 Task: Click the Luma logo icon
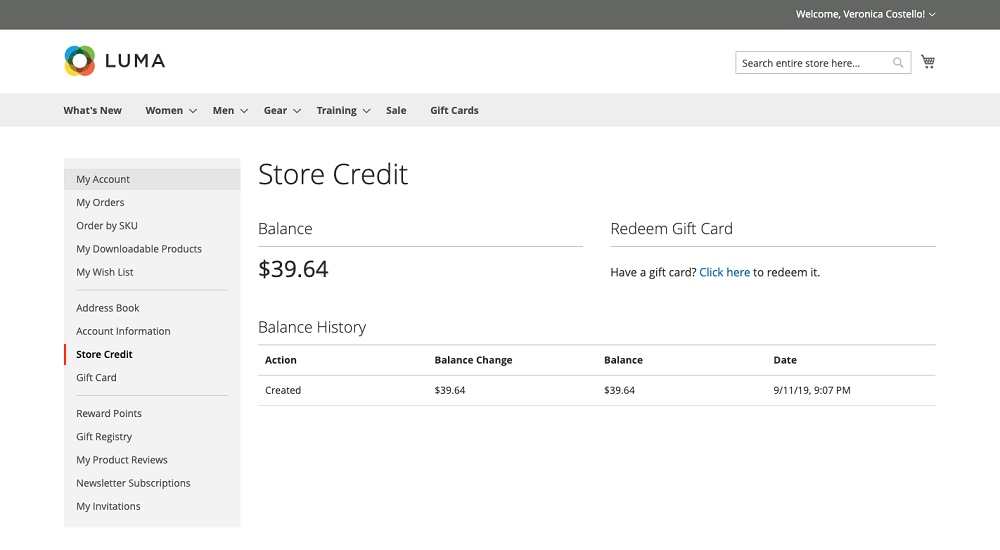click(x=80, y=61)
